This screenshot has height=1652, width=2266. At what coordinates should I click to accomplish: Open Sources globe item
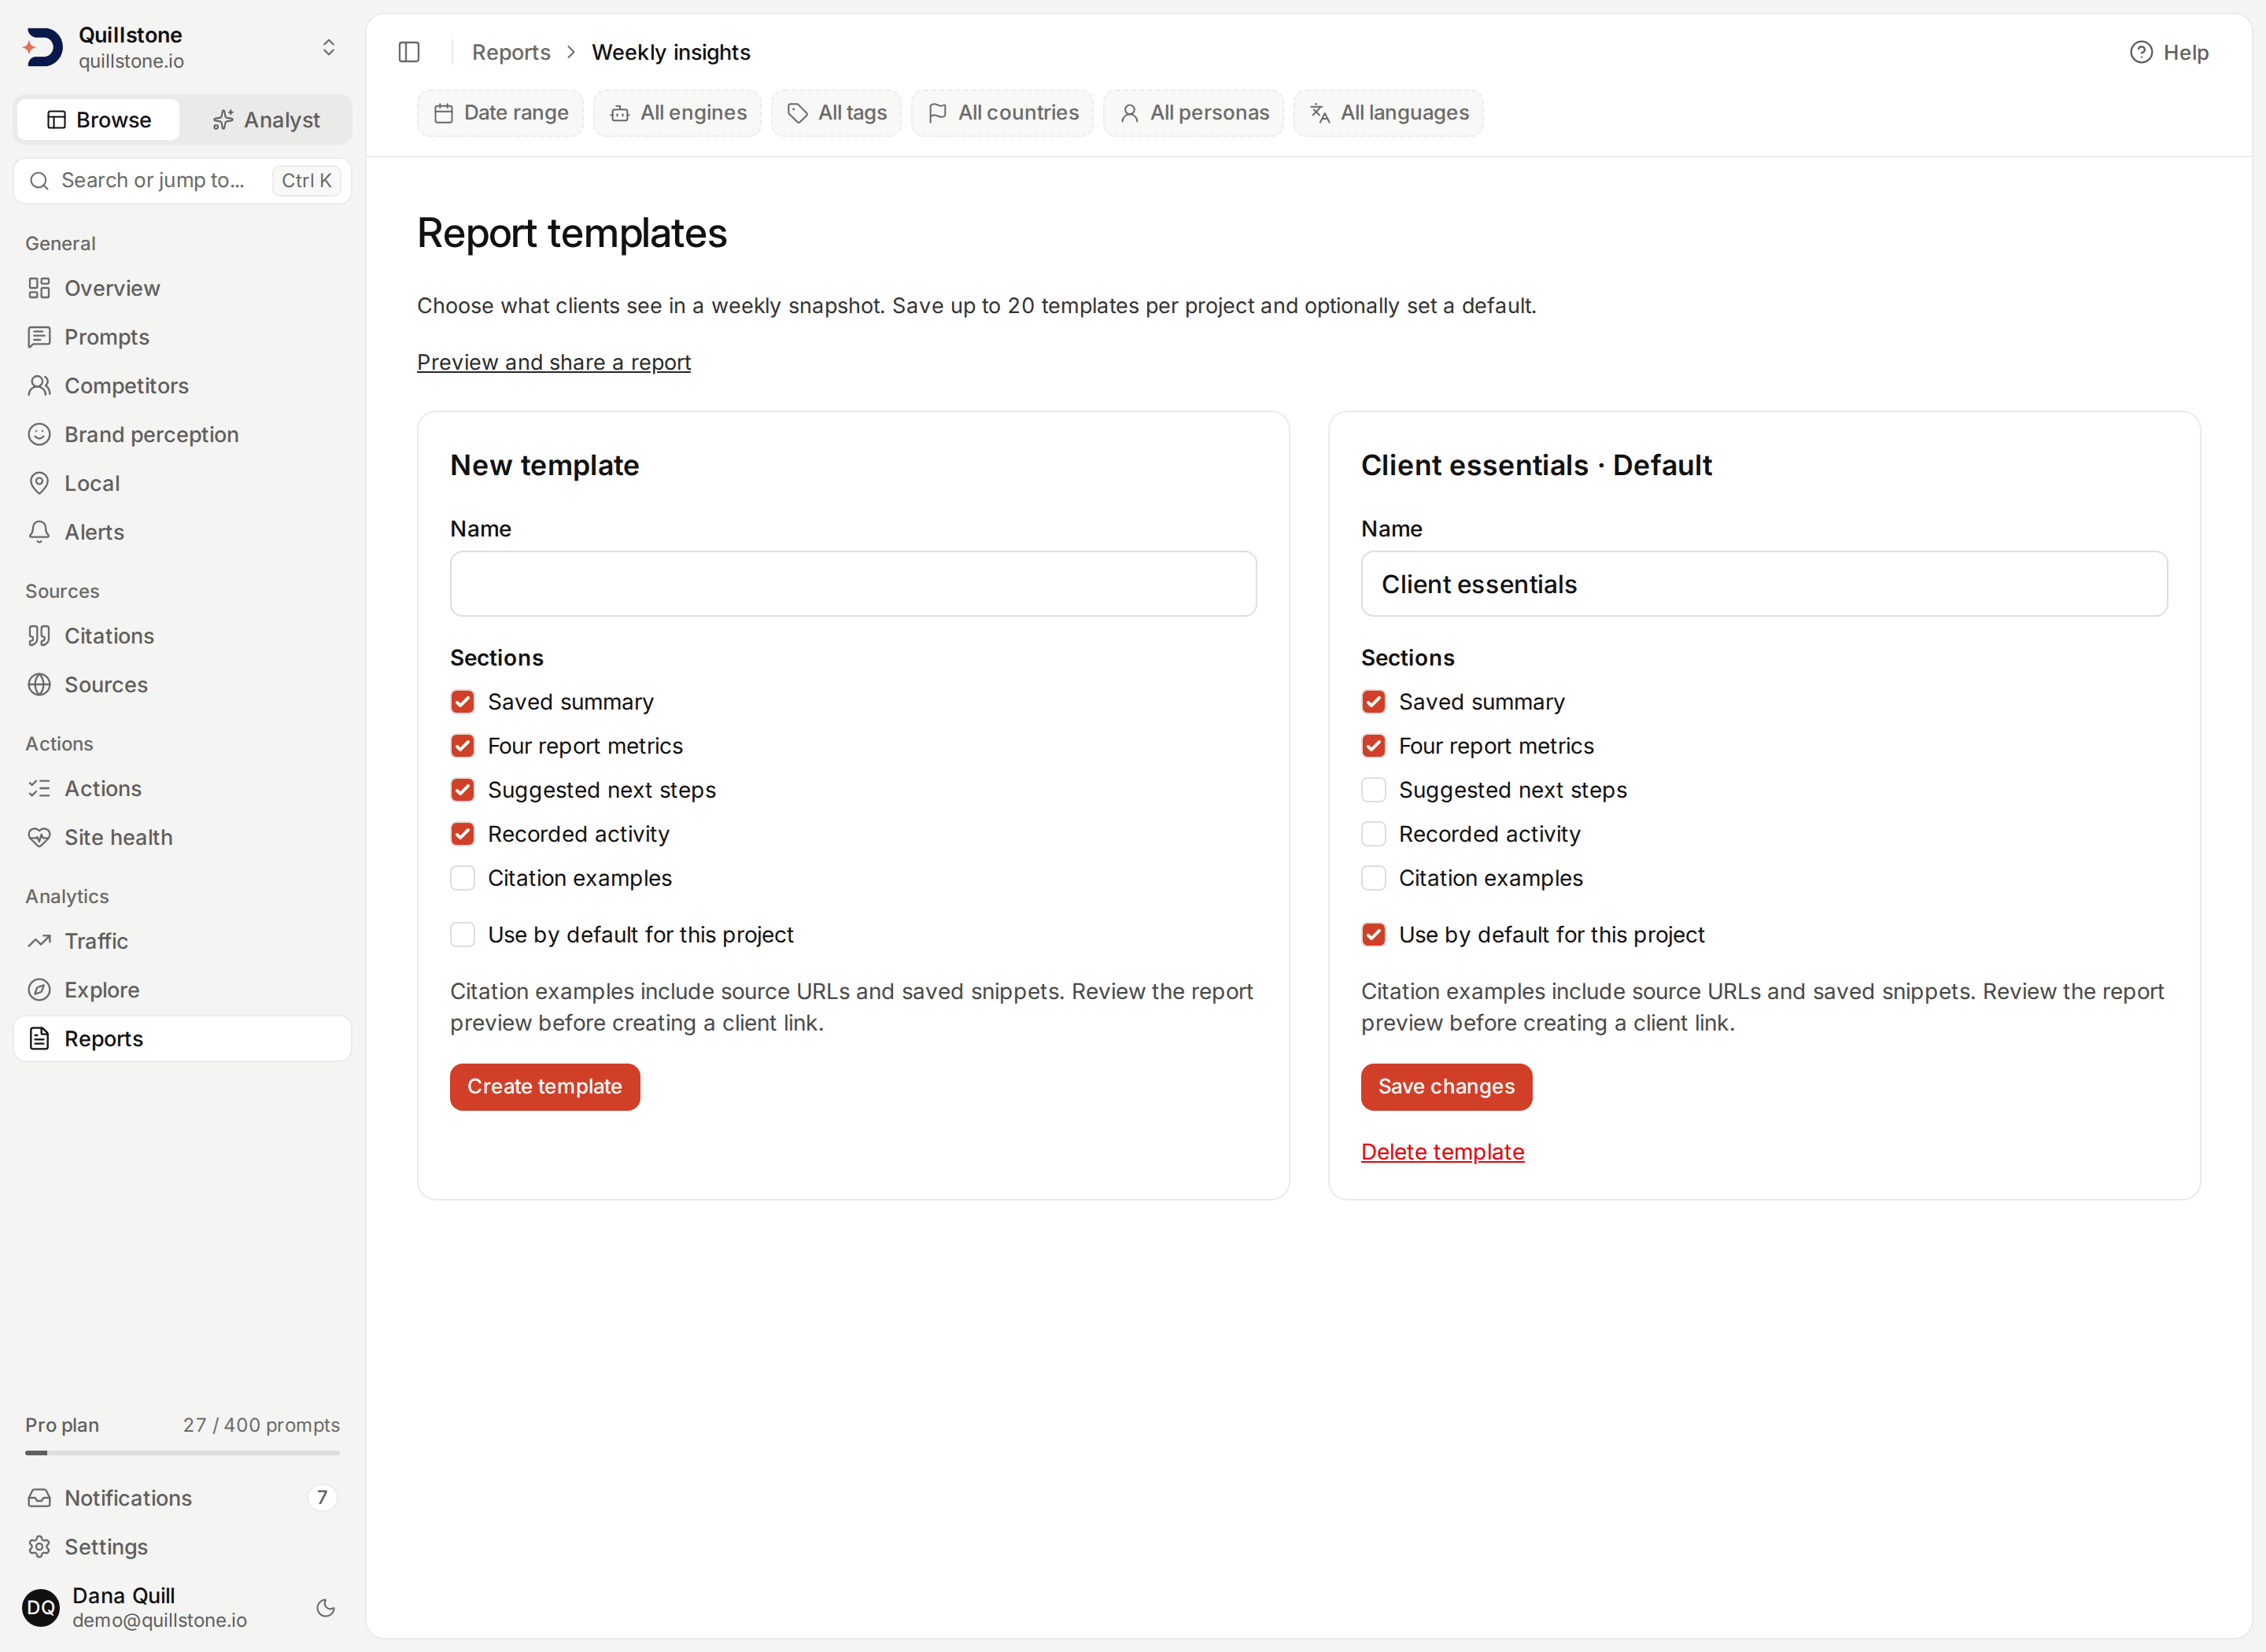pyautogui.click(x=182, y=685)
